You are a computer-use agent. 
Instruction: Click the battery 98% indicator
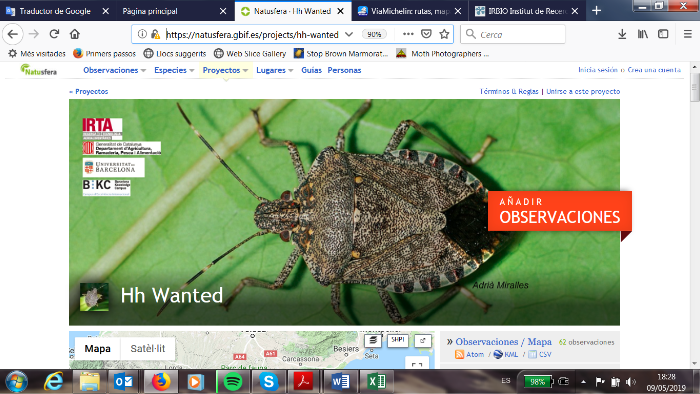pos(538,382)
